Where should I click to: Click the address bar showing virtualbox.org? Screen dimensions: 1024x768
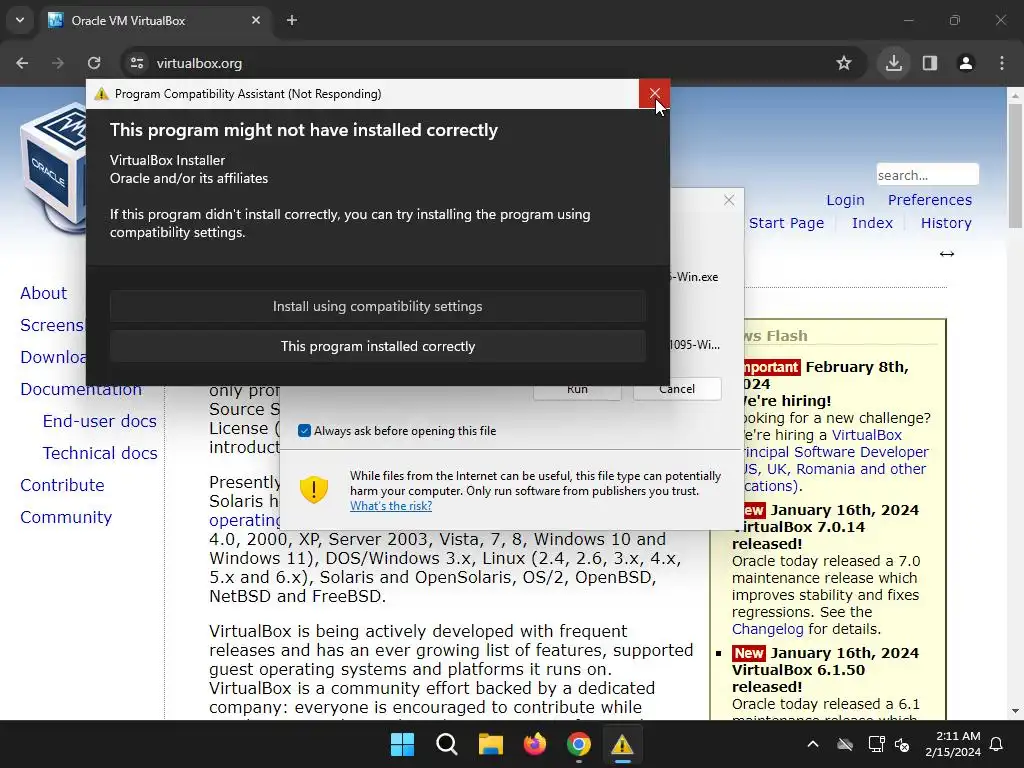click(x=483, y=63)
